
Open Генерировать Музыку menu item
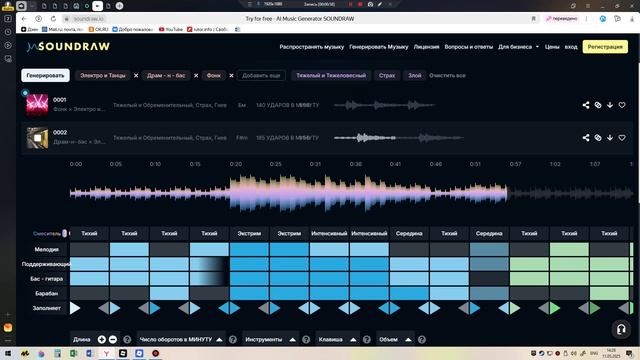coord(378,47)
